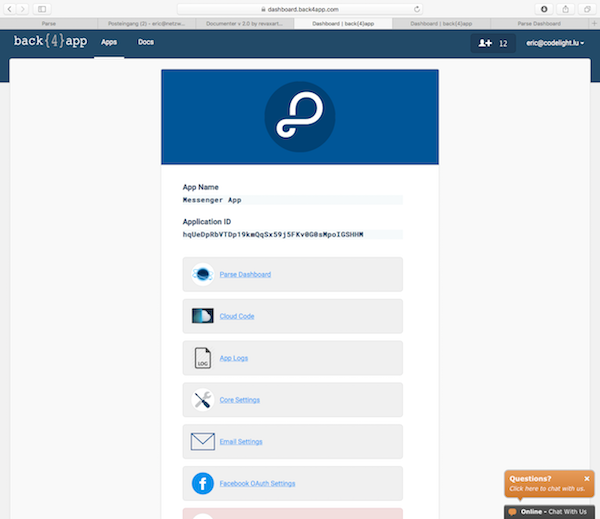This screenshot has height=519, width=600.
Task: Add a new browser tab with plus
Action: (594, 23)
